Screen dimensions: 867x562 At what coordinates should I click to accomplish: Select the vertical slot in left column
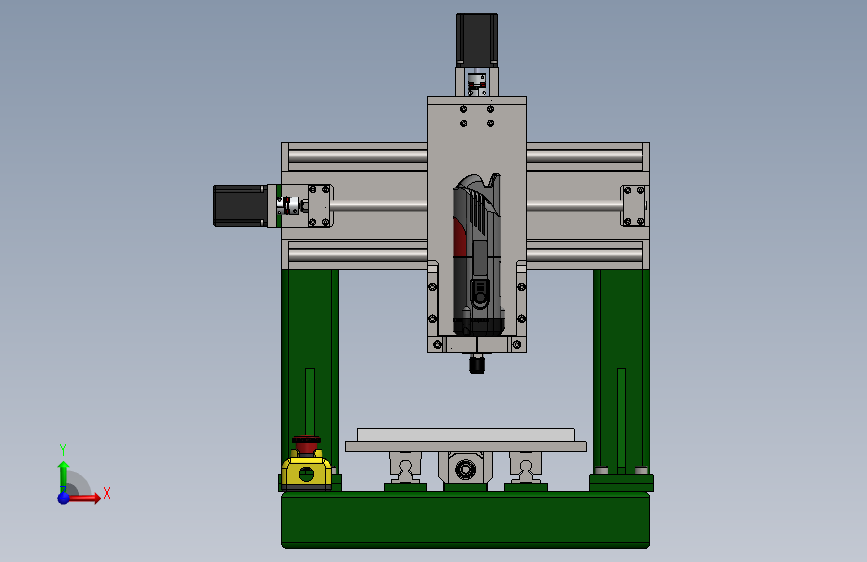tap(310, 403)
